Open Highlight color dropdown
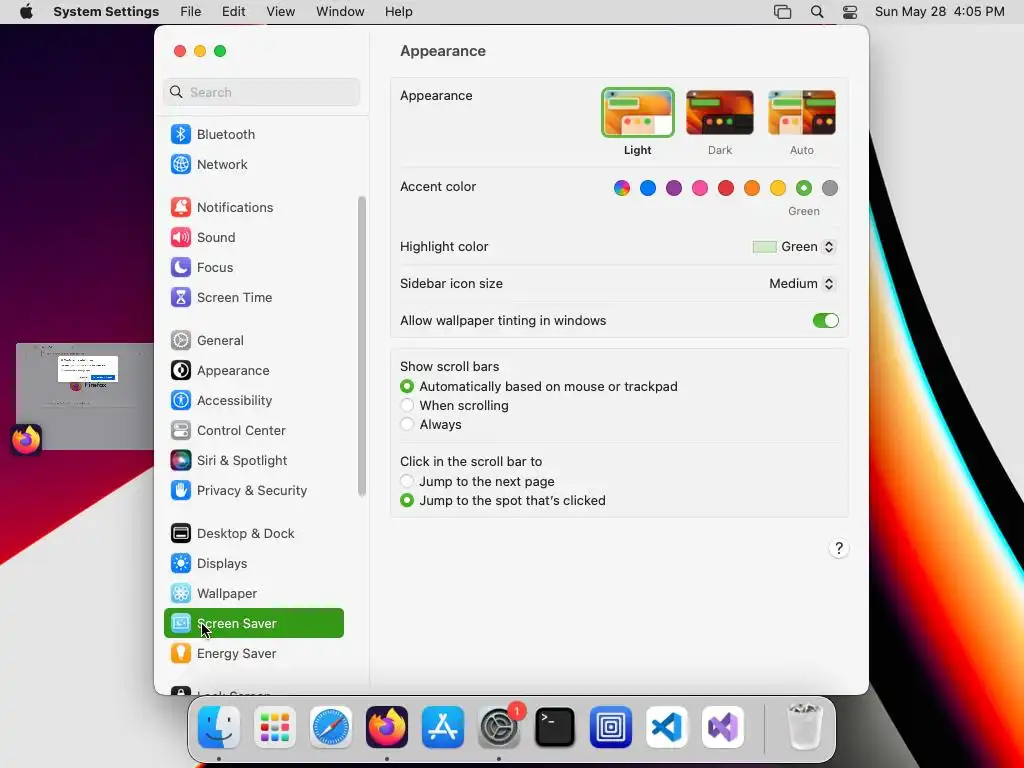 coord(793,247)
